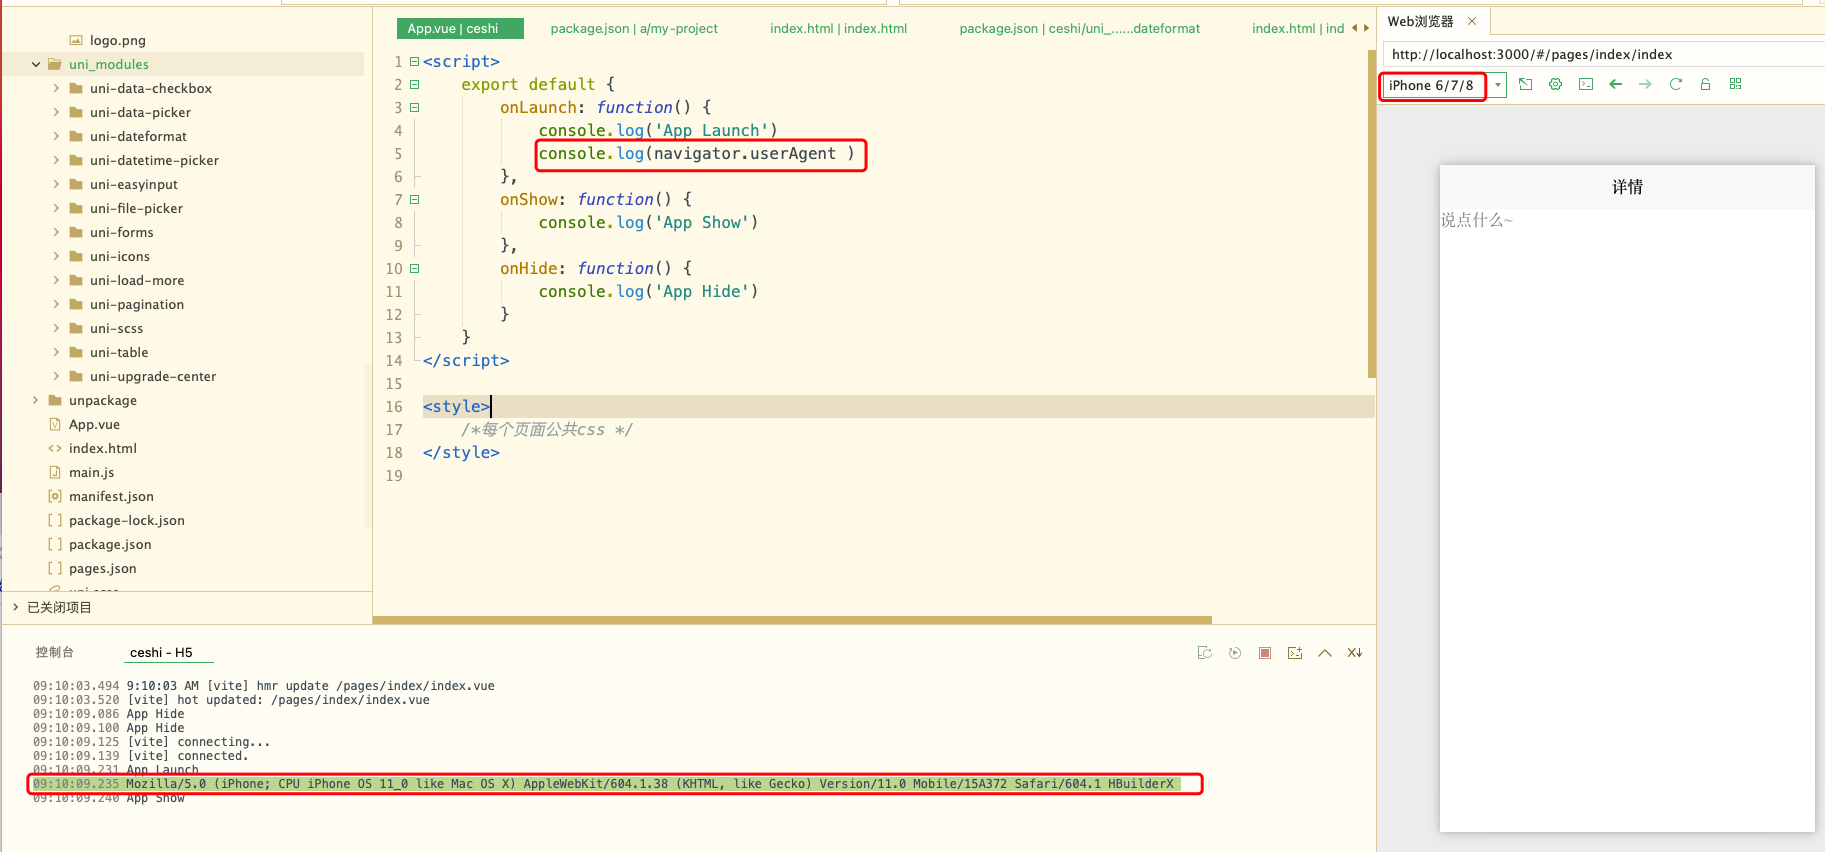Screen dimensions: 1825x852
Task: Expand the uni-datetime-picker folder
Action: tap(56, 160)
